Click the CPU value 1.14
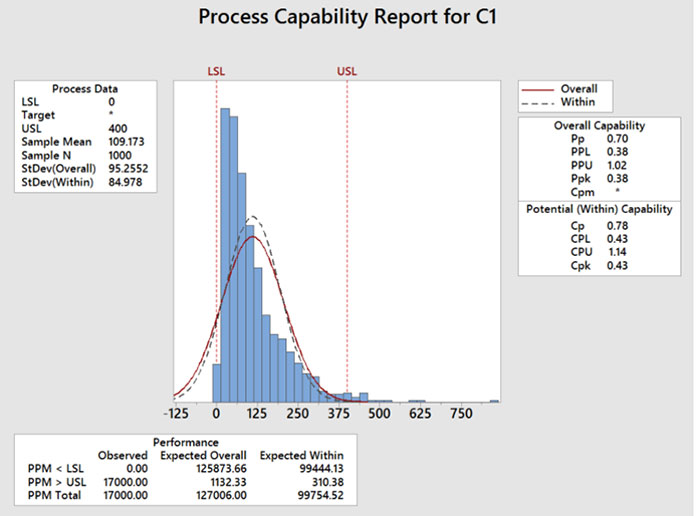 tap(617, 252)
